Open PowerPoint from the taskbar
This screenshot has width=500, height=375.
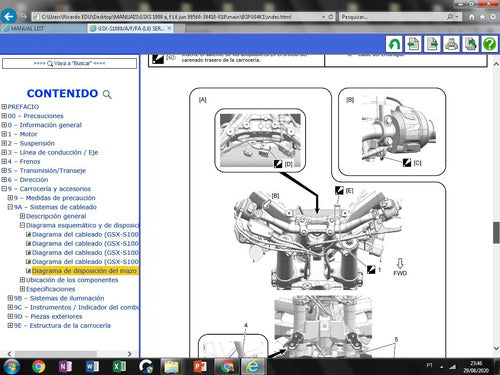point(200,367)
